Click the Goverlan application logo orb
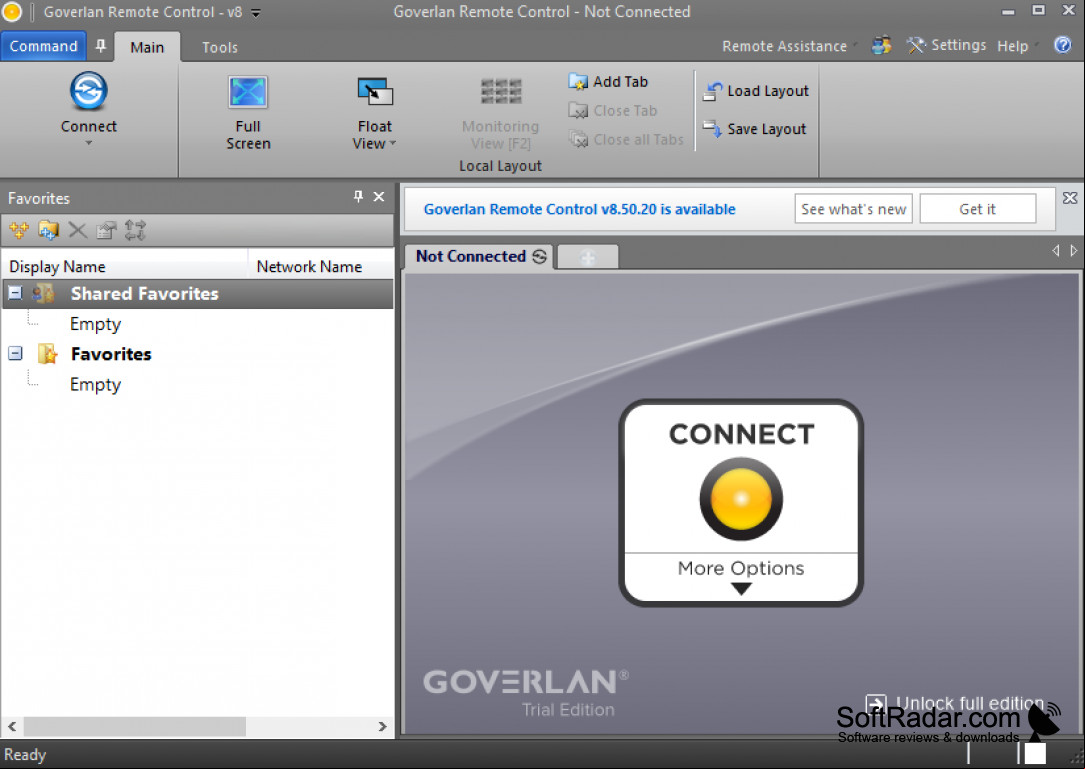 pos(12,12)
